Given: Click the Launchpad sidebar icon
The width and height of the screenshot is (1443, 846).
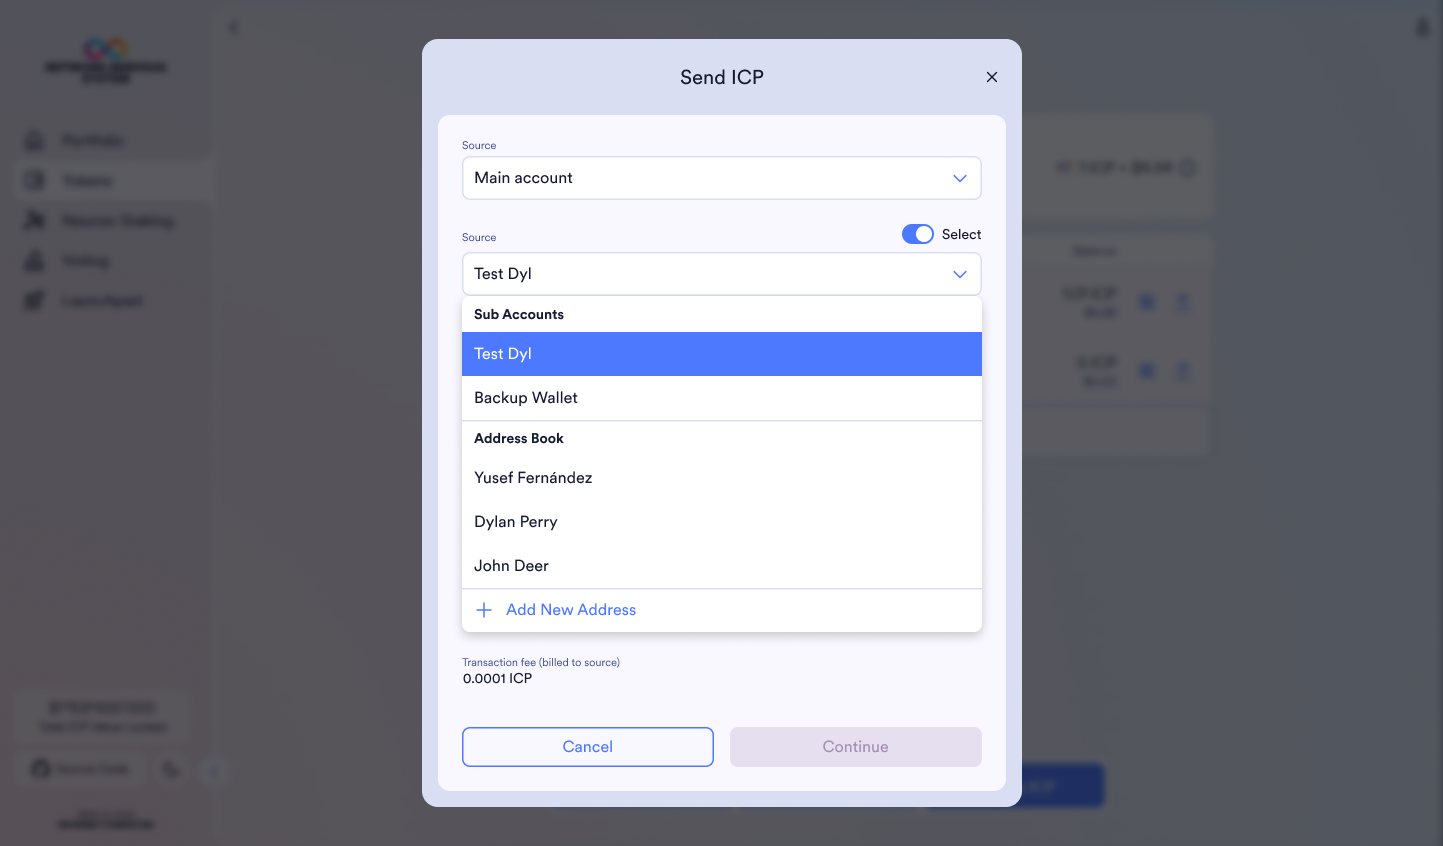Looking at the screenshot, I should [x=35, y=300].
